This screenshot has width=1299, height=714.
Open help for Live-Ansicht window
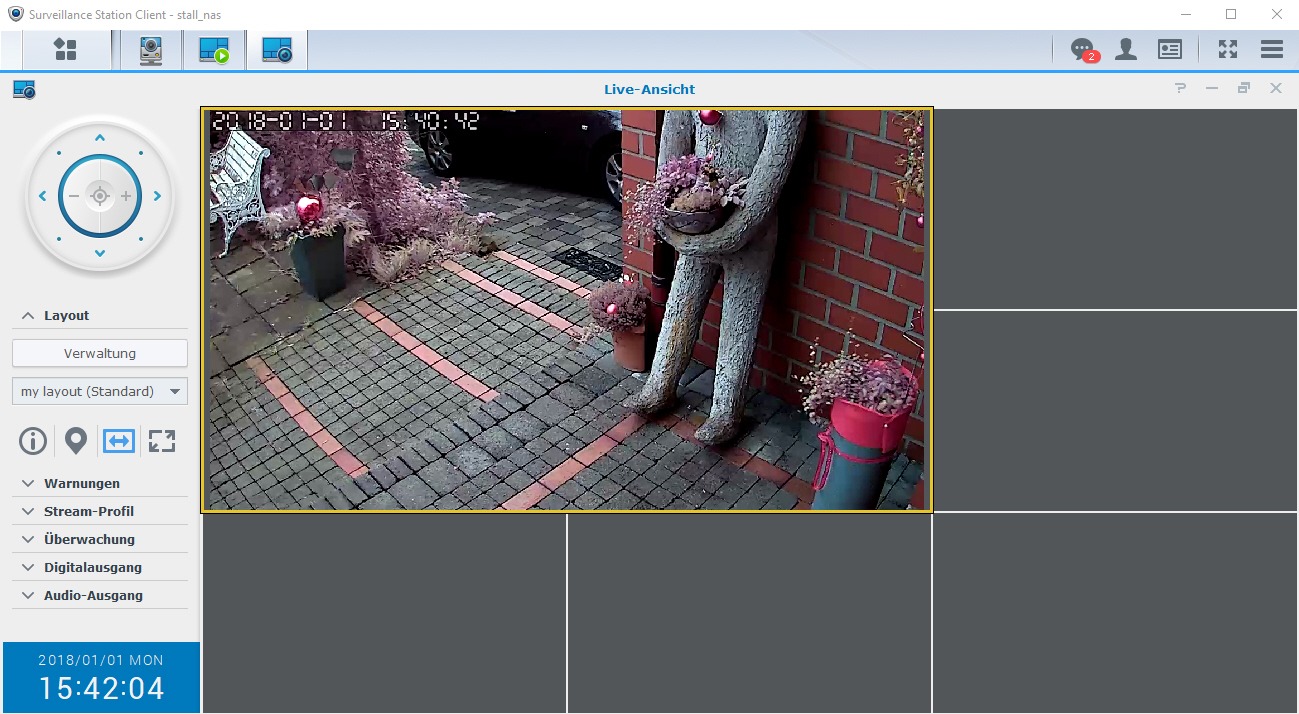coord(1181,88)
